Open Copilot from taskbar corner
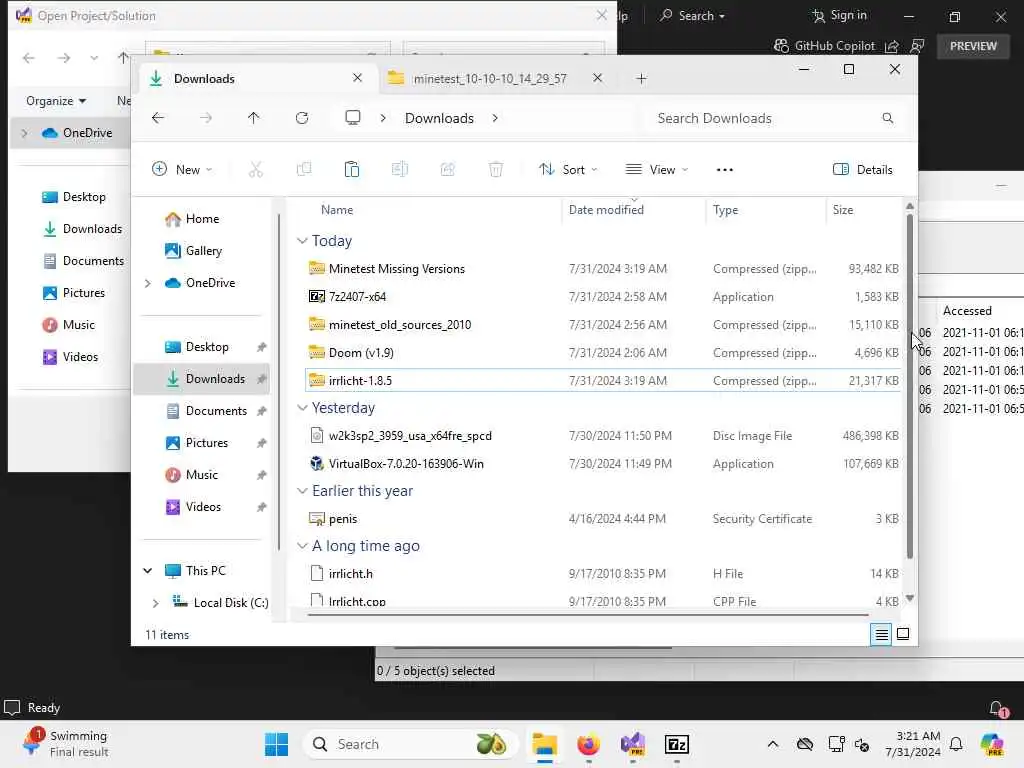Image resolution: width=1024 pixels, height=768 pixels. (x=992, y=744)
